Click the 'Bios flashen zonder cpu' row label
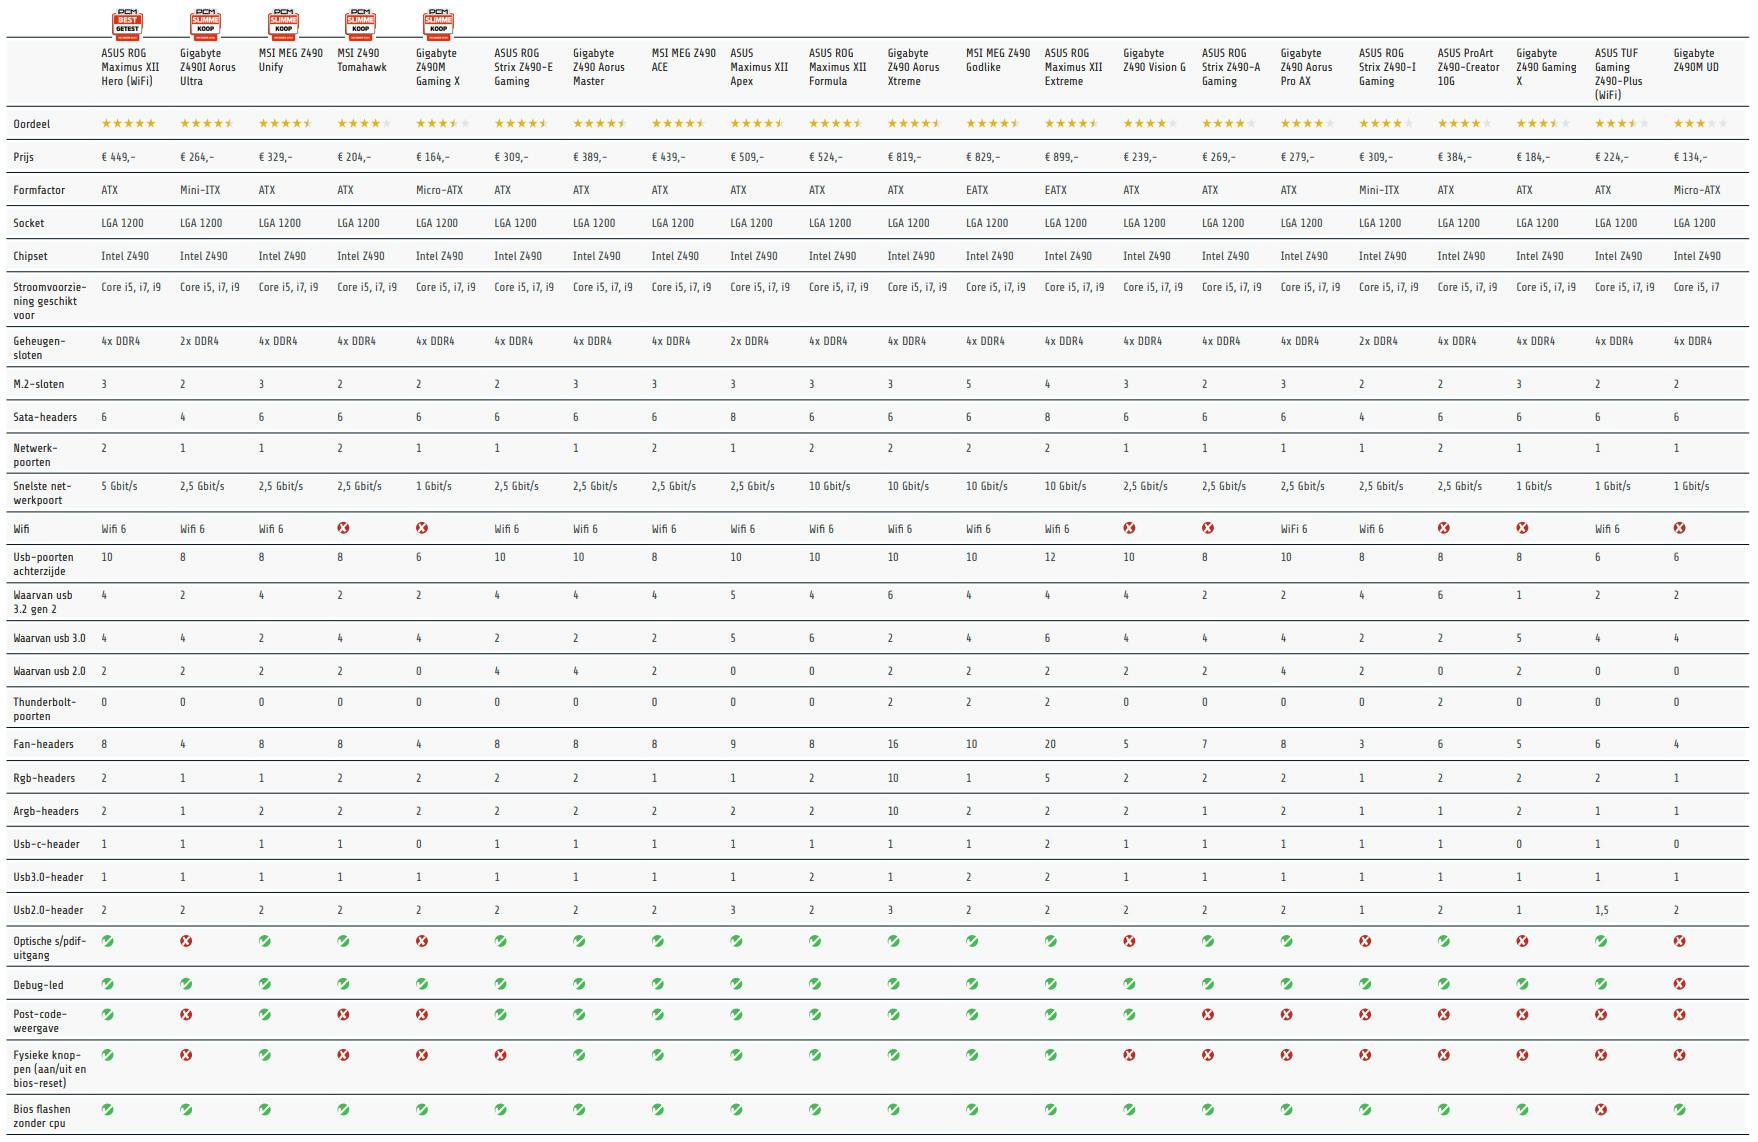 pyautogui.click(x=42, y=1116)
